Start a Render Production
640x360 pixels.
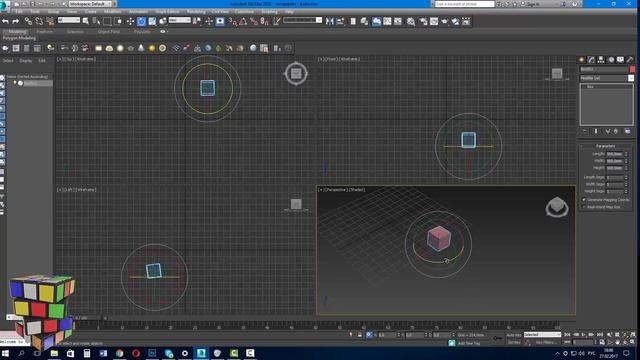(x=444, y=21)
